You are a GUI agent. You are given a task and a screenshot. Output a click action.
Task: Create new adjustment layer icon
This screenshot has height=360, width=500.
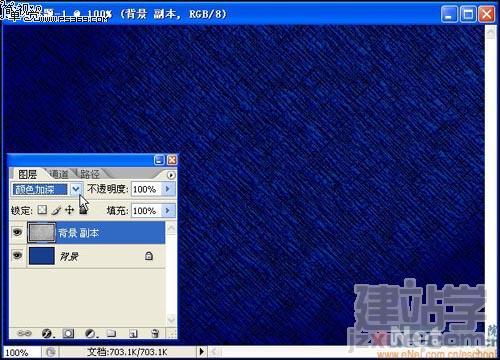point(90,333)
